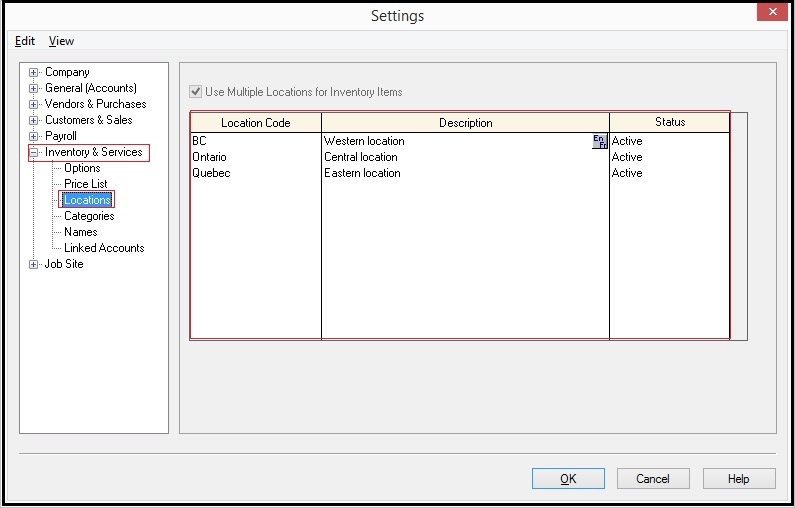
Task: Open Categories in the settings tree
Action: (x=89, y=216)
